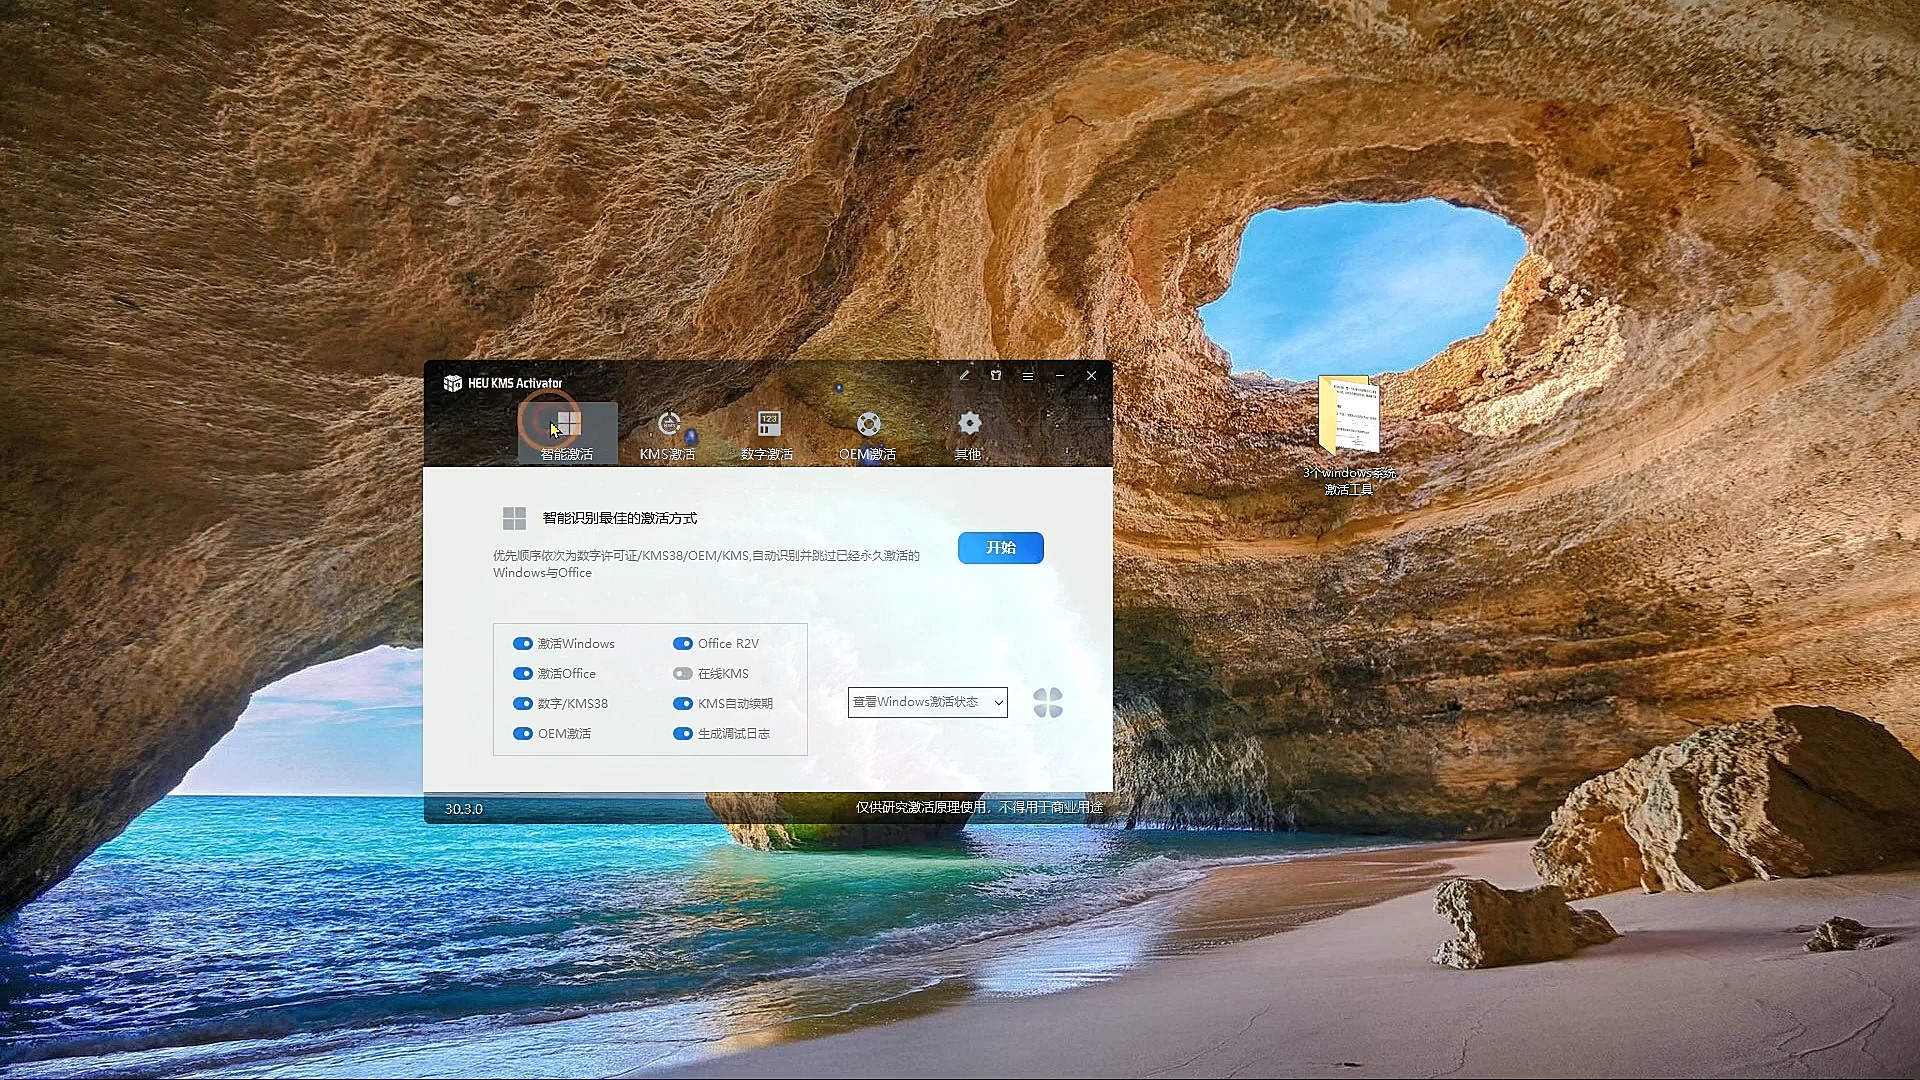Toggle the 激活Office switch off

pos(522,673)
